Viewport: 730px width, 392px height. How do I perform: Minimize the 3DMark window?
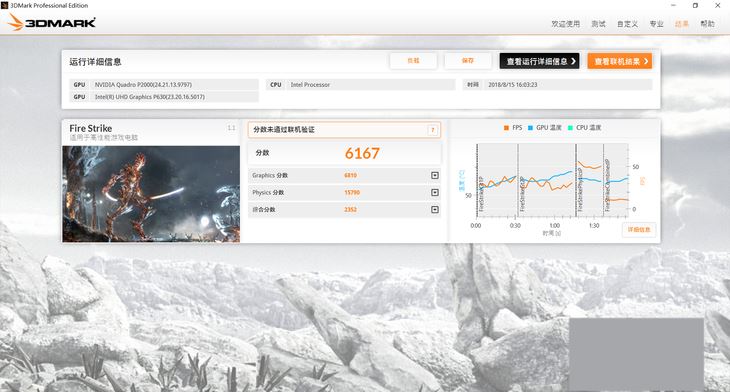coord(673,5)
